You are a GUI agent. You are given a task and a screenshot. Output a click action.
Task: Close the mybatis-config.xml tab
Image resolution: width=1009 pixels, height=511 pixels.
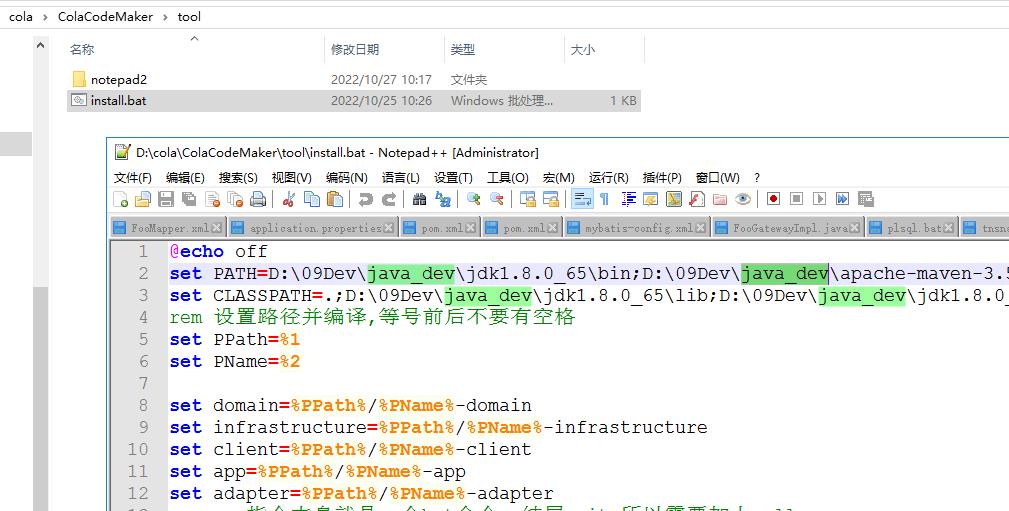[701, 228]
